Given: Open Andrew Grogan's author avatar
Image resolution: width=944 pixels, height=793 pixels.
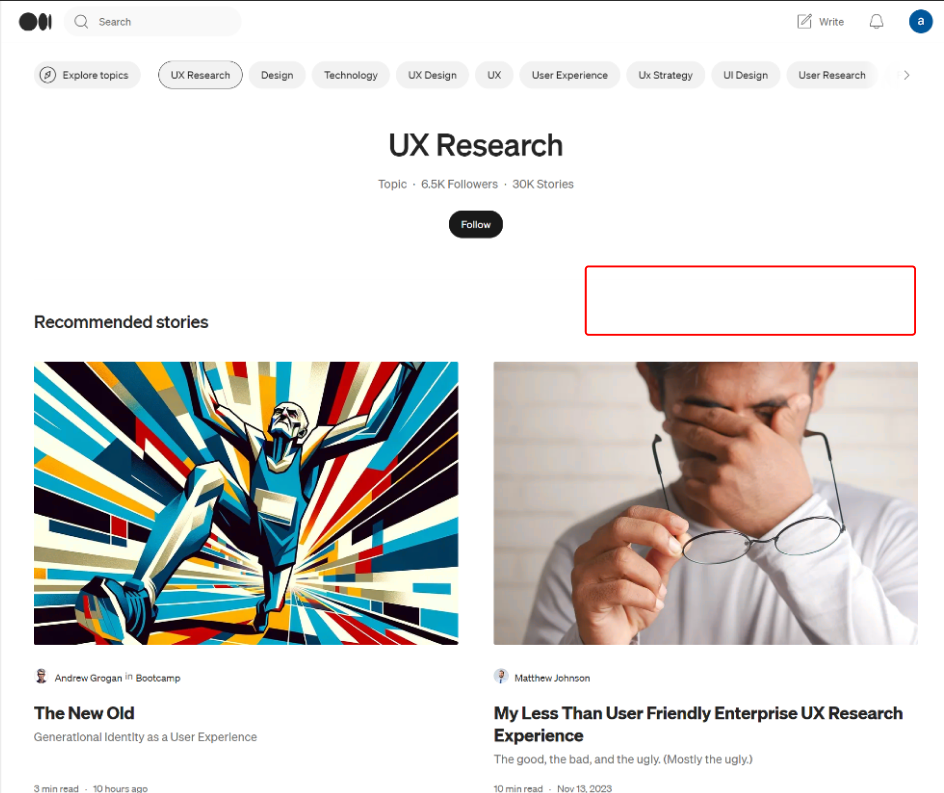Looking at the screenshot, I should 41,676.
